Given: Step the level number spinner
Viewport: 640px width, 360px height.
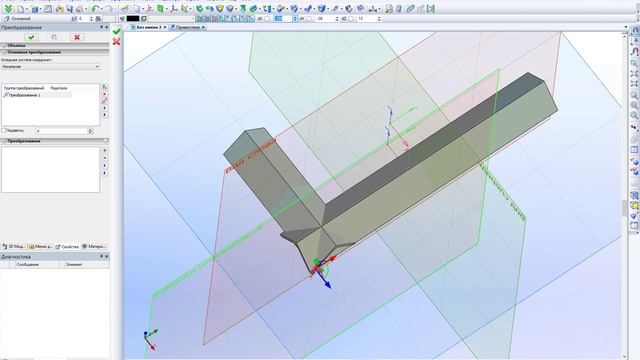Looking at the screenshot, I should (91, 19).
